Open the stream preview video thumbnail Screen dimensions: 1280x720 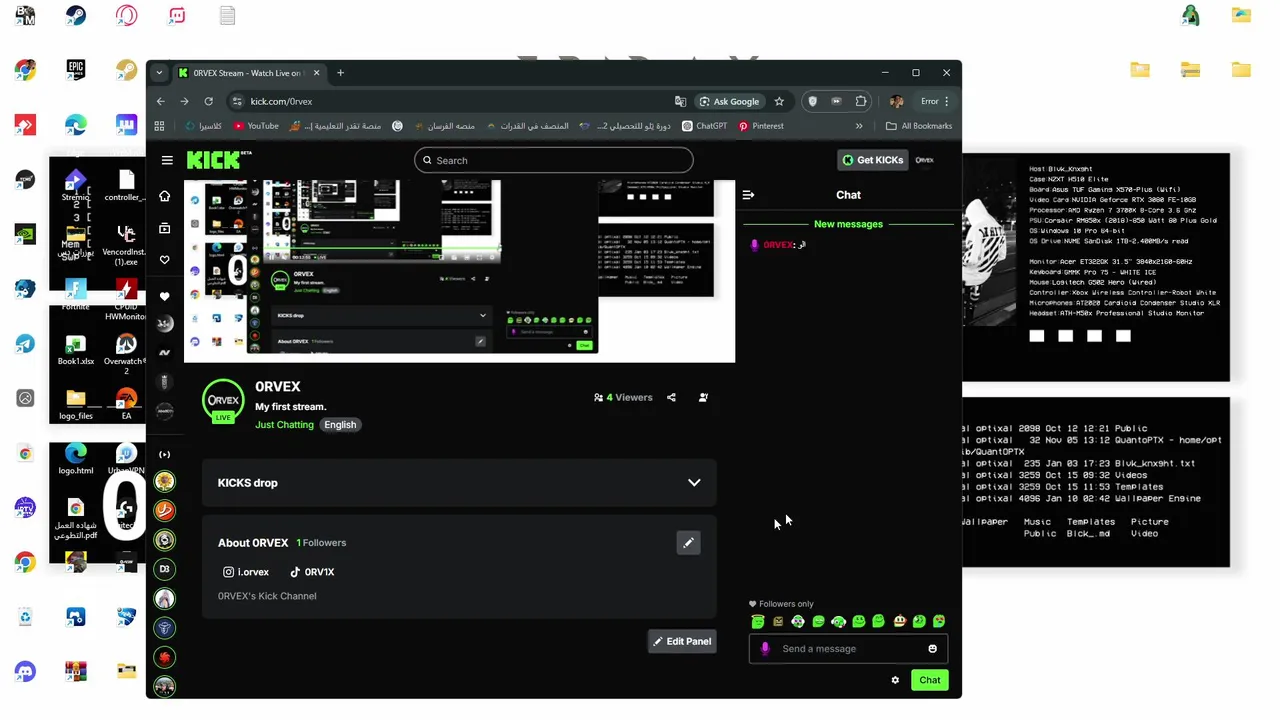click(459, 271)
